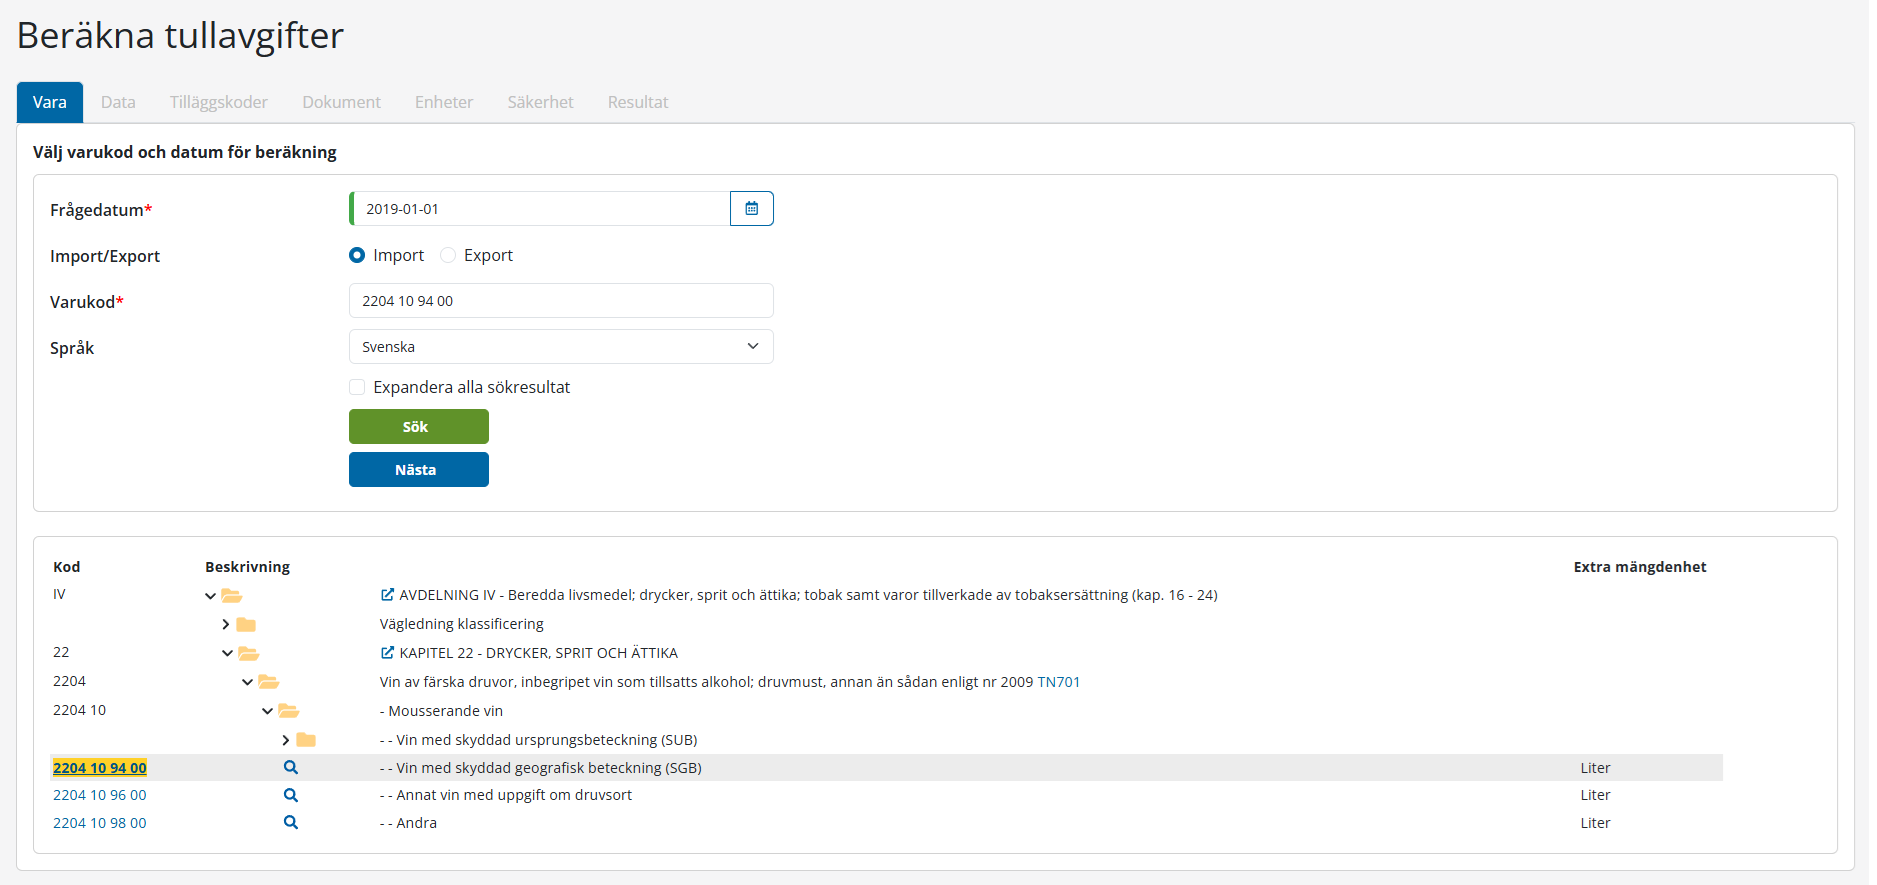Click magnifier icon for code 2204 10 98 00
This screenshot has width=1877, height=885.
tap(291, 823)
